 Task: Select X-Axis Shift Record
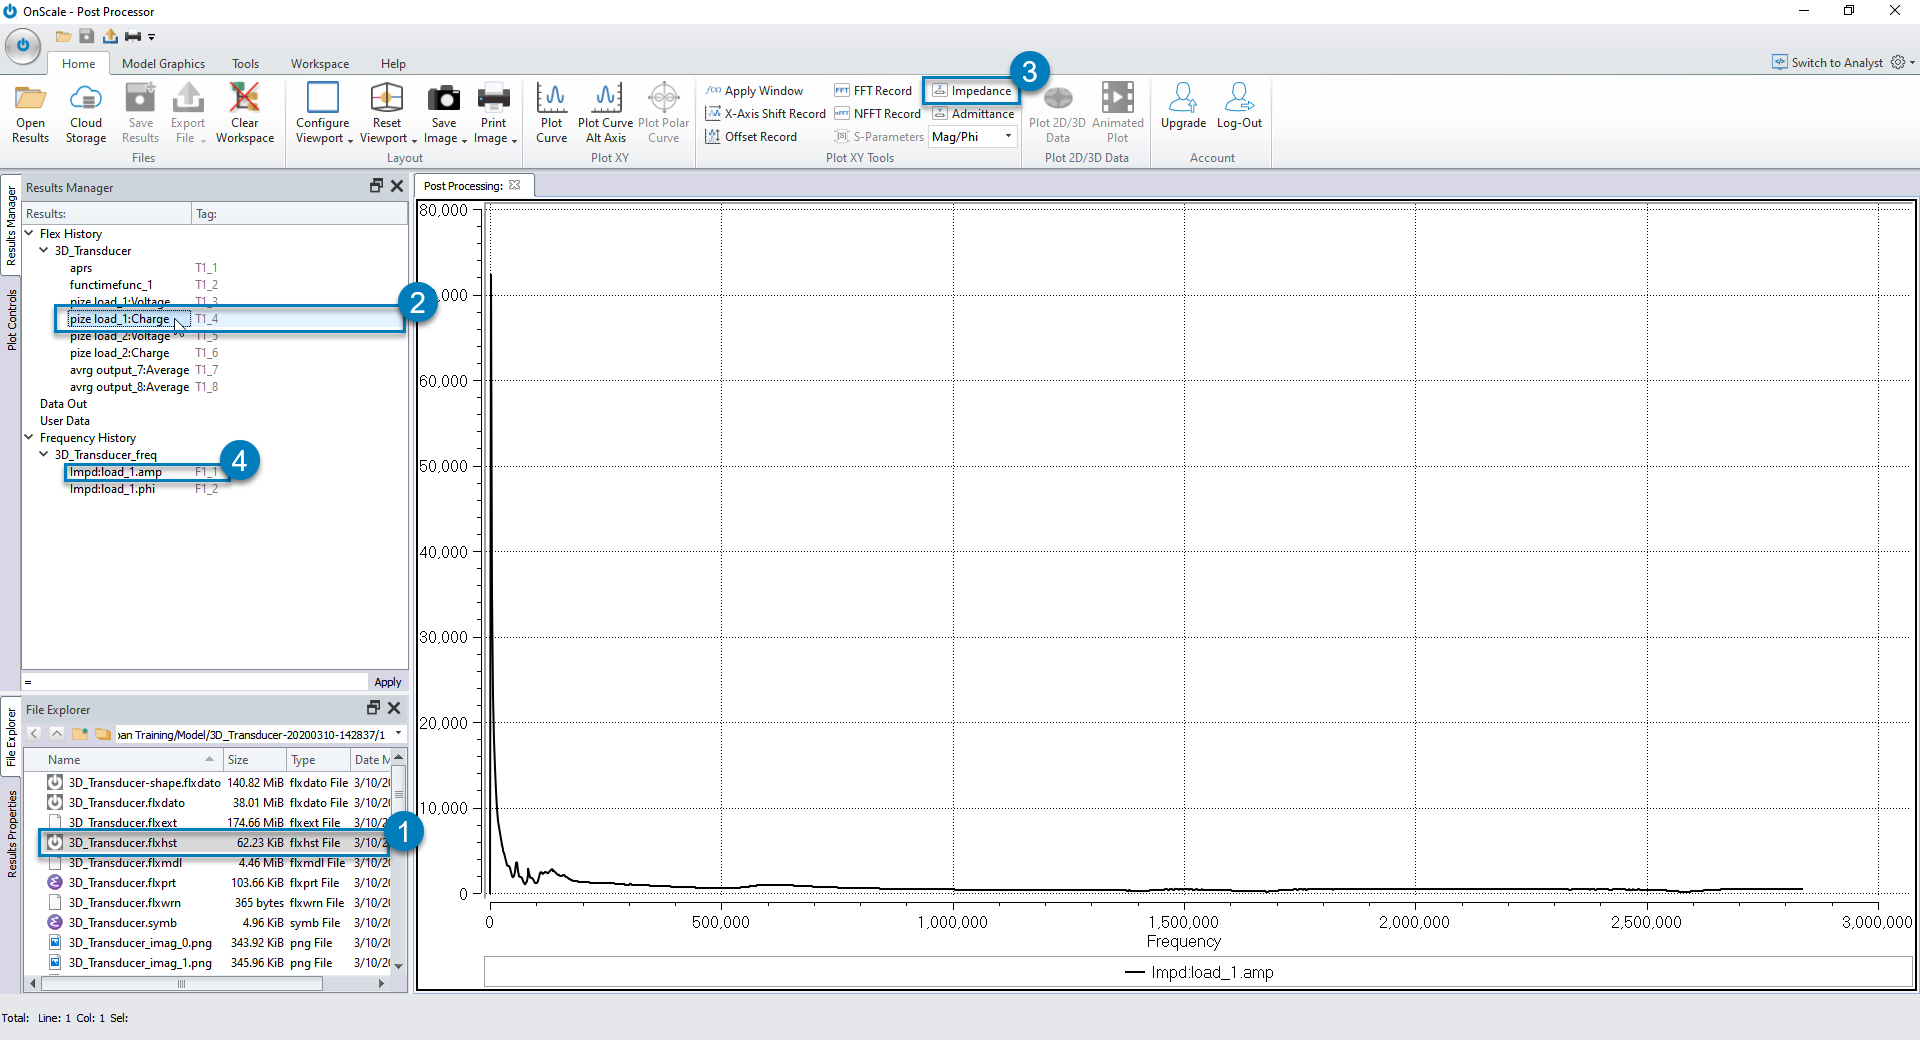(x=766, y=114)
